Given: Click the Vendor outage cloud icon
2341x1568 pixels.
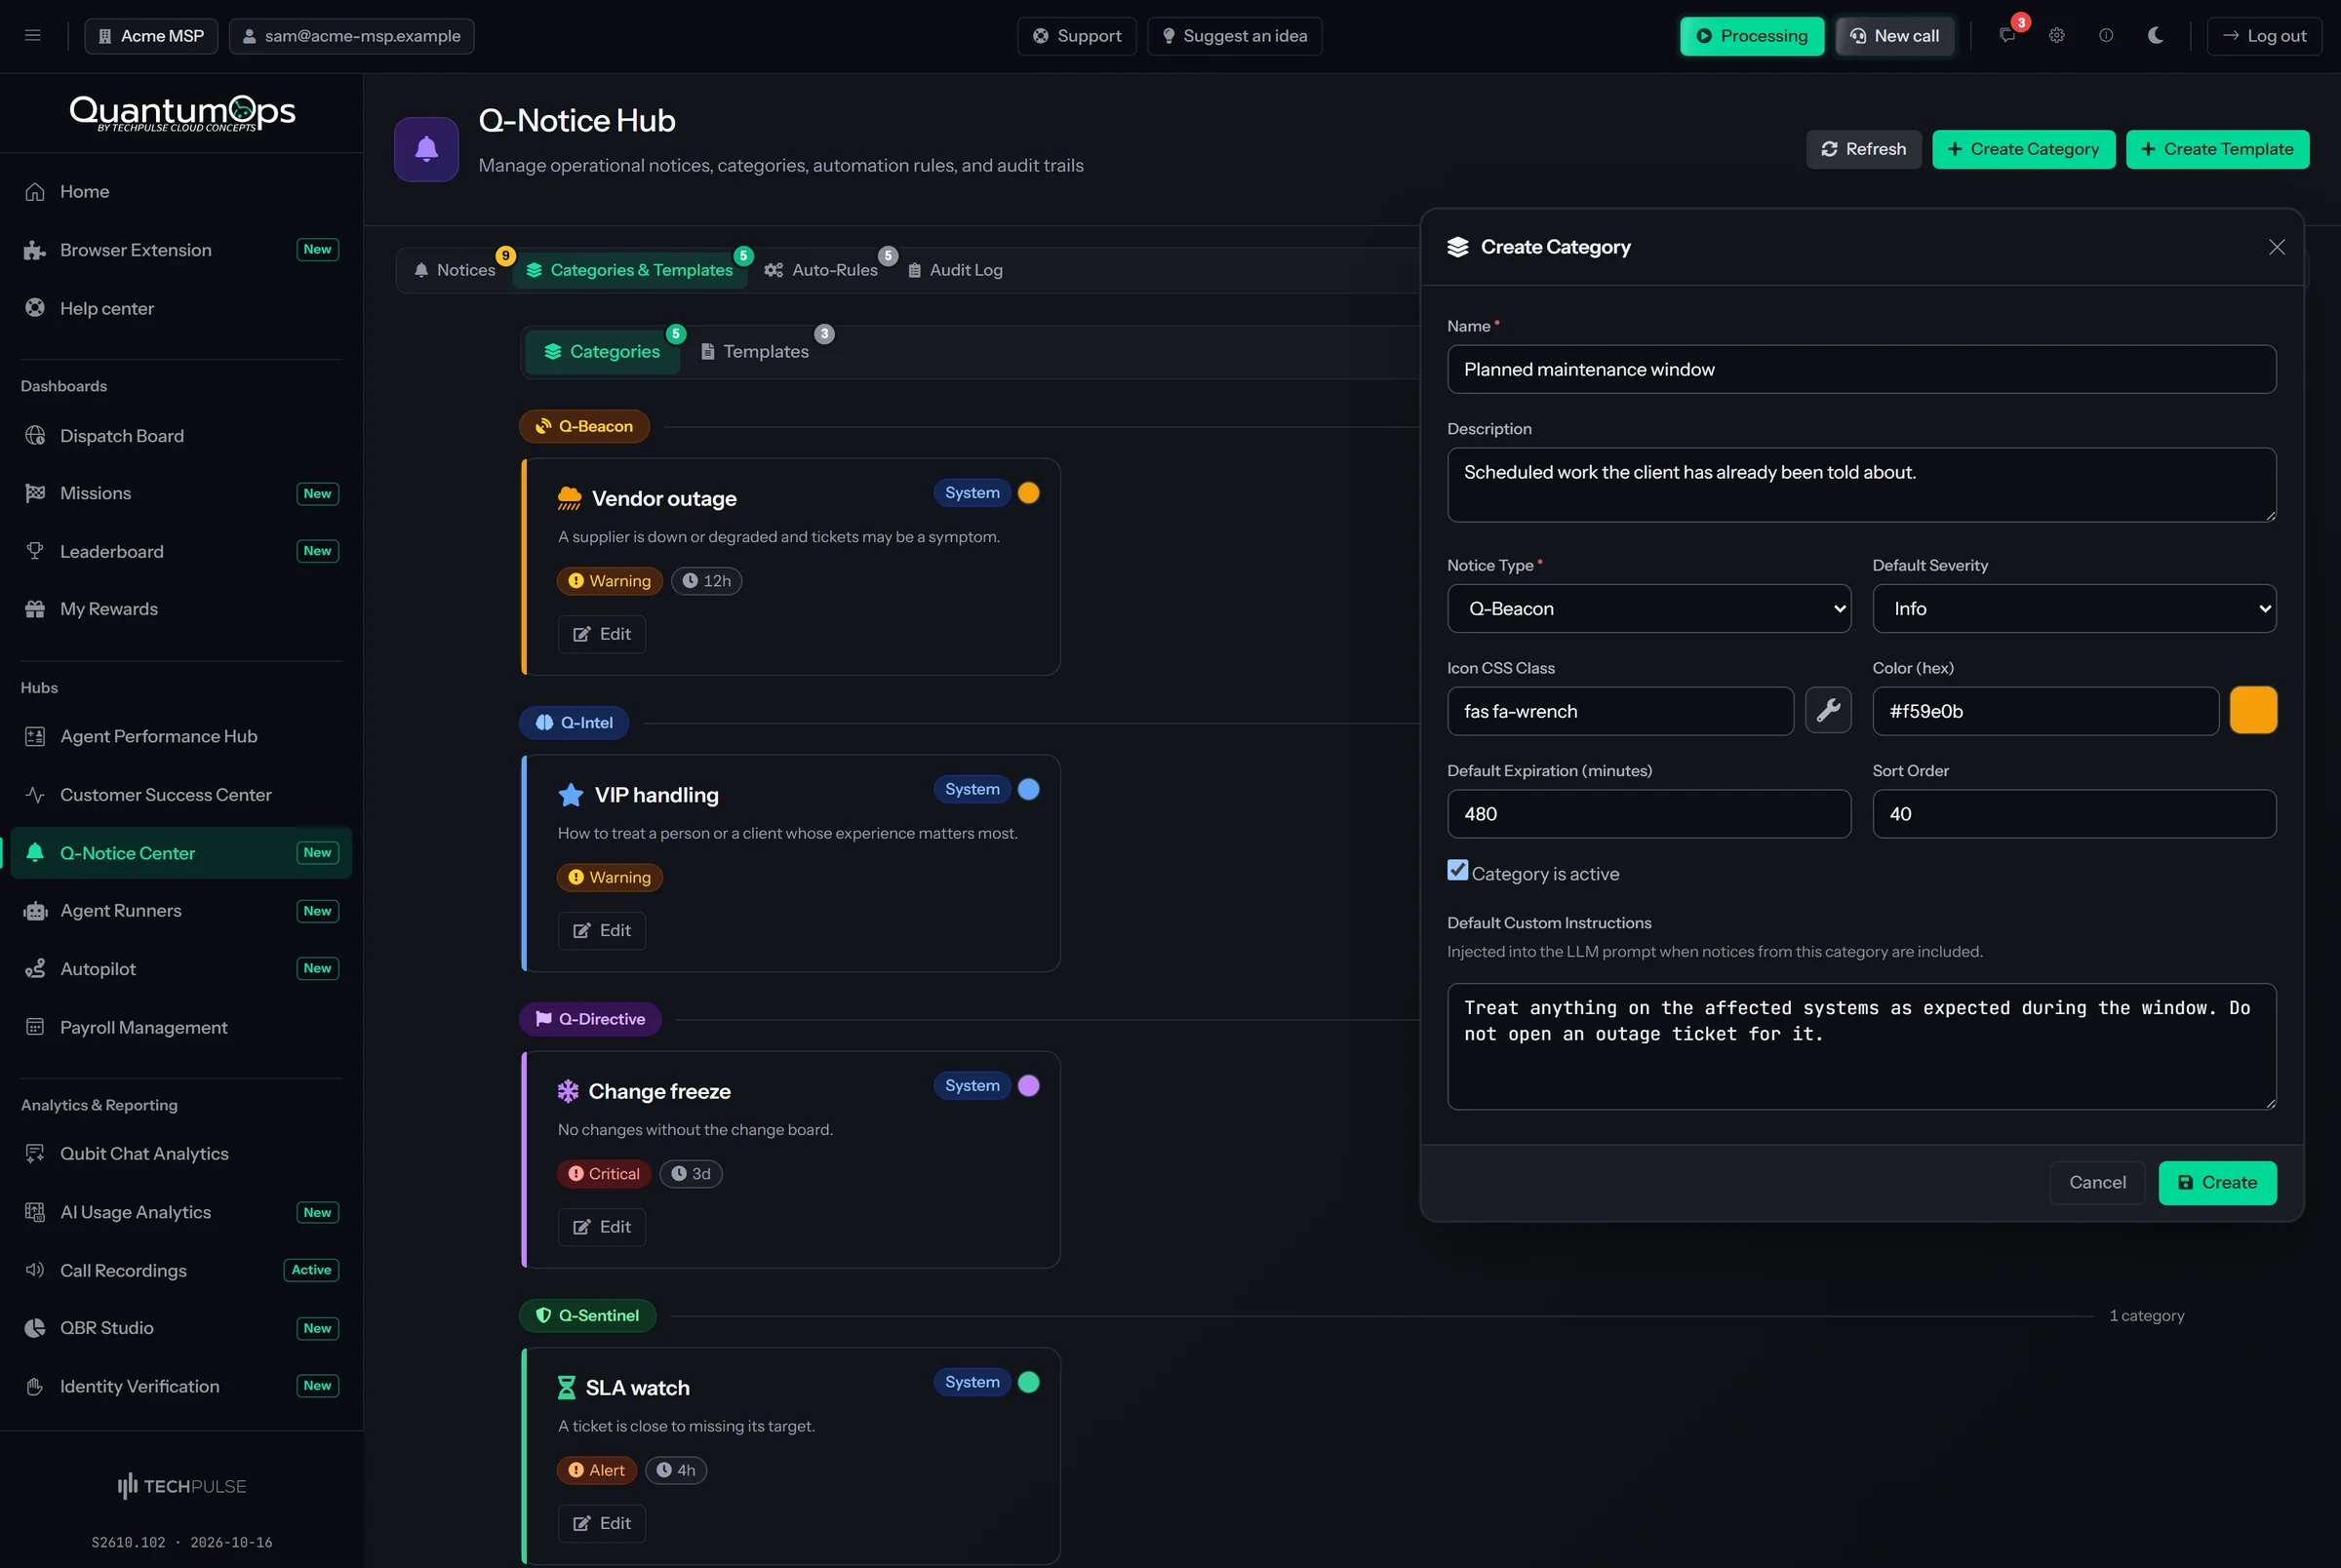Looking at the screenshot, I should (569, 498).
